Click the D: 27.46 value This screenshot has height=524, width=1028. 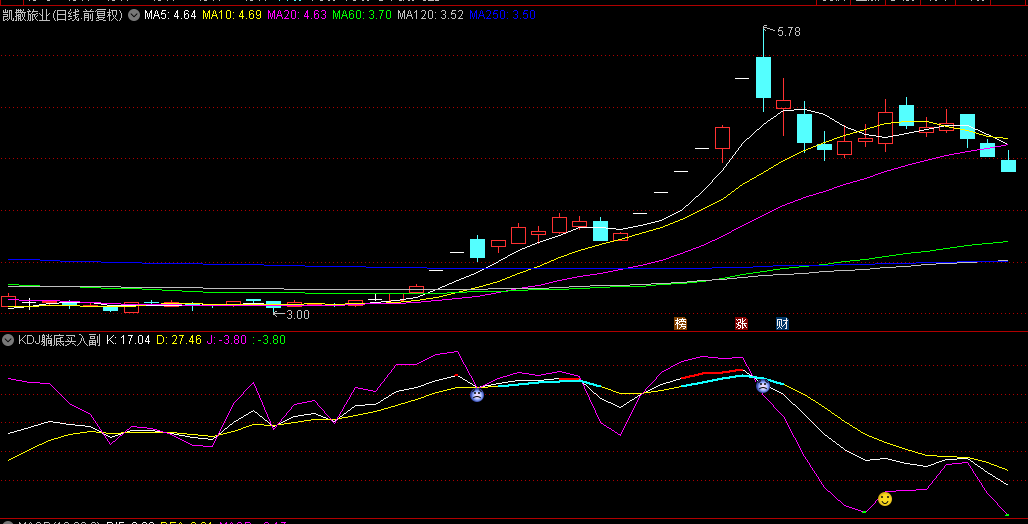(x=178, y=340)
